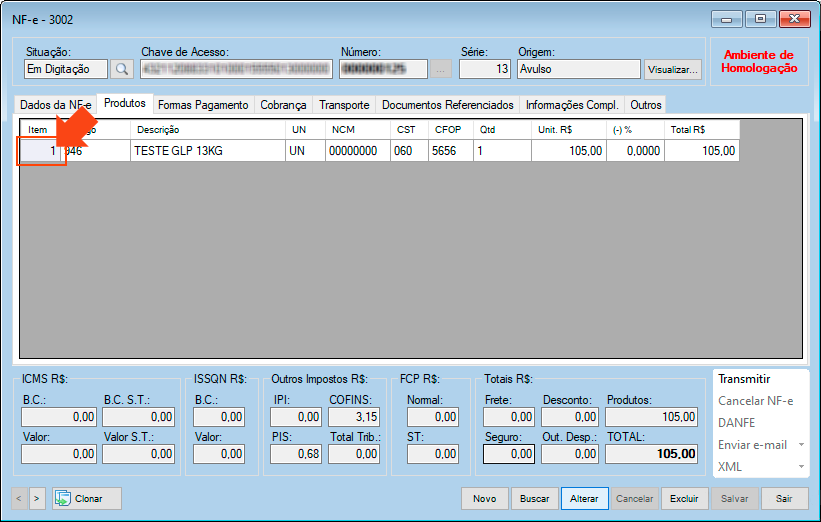Screen dimensions: 821x522
Task: Click the Série field showing 13
Action: point(484,69)
